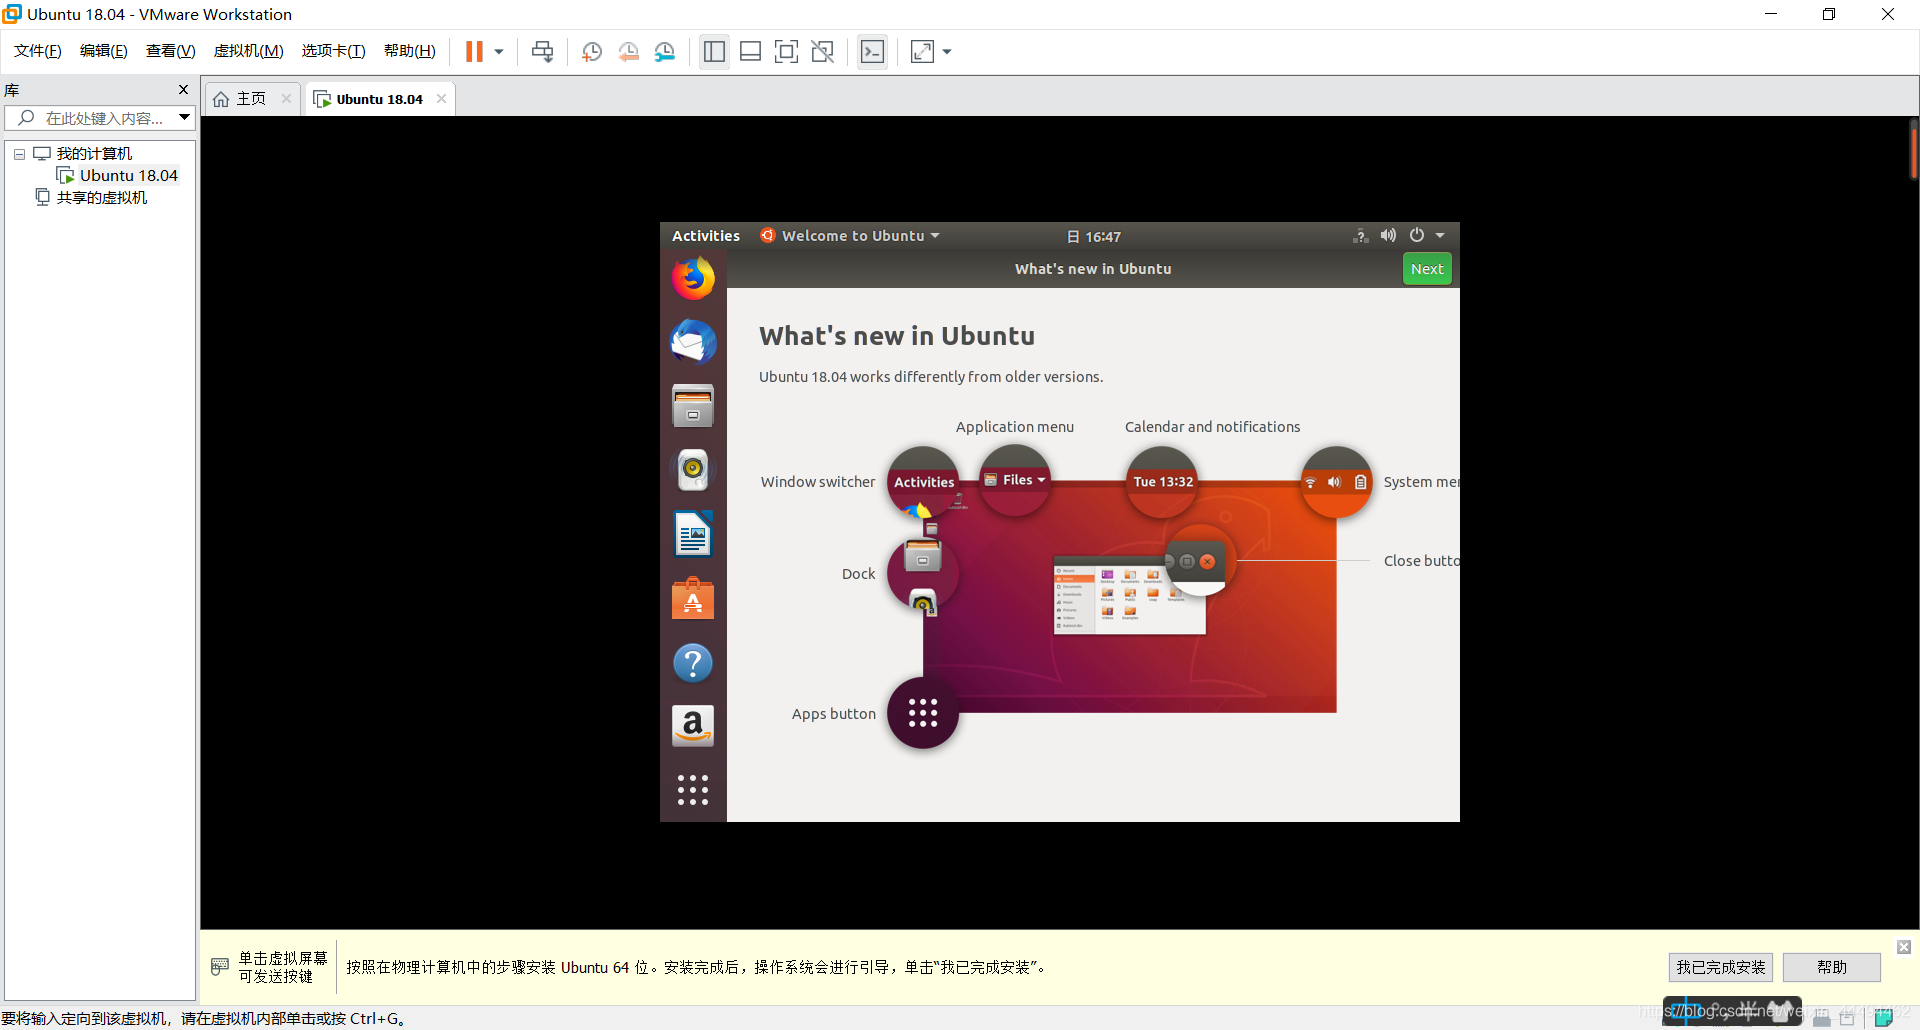The image size is (1920, 1030).
Task: Click the power icon in Ubuntu top bar
Action: point(1417,236)
